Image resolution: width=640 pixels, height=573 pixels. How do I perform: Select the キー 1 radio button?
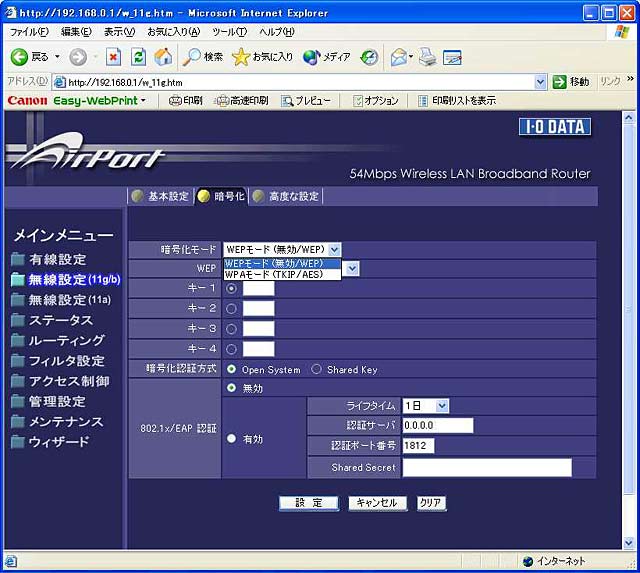point(231,289)
